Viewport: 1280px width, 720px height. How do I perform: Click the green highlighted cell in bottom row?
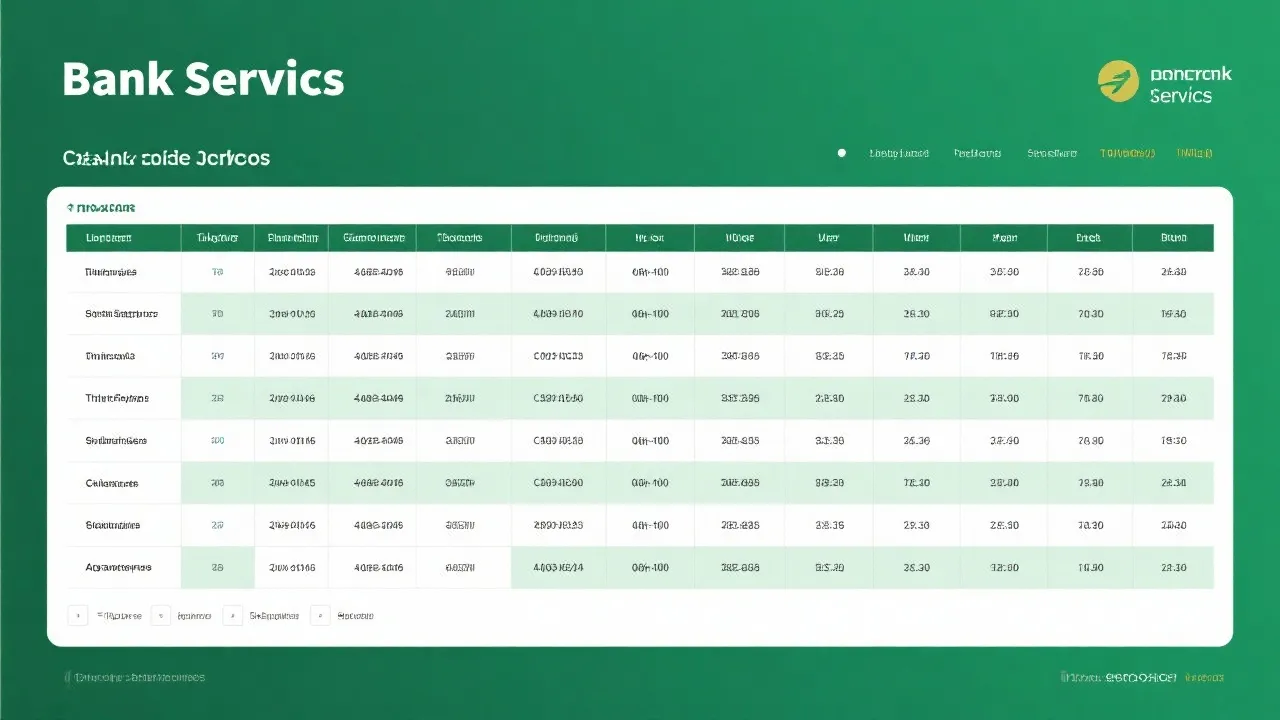[558, 567]
